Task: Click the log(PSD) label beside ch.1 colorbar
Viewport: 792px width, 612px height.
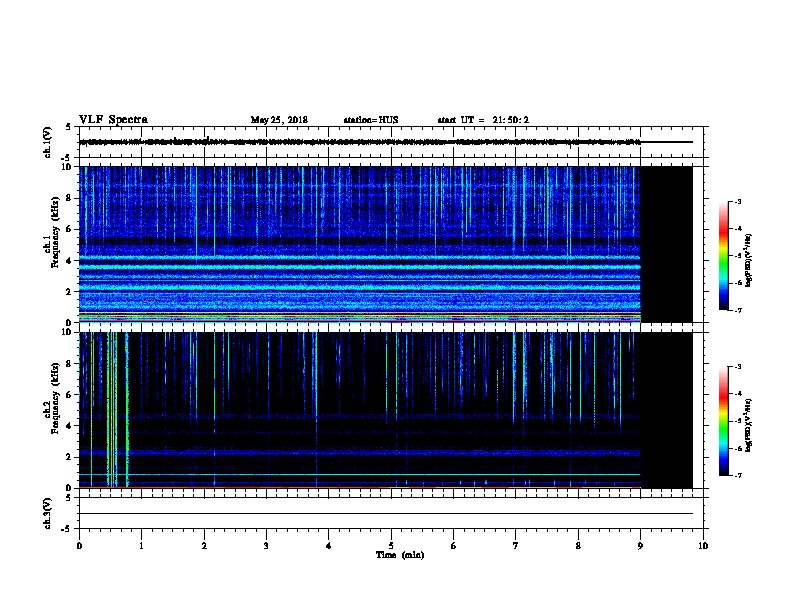Action: point(749,260)
